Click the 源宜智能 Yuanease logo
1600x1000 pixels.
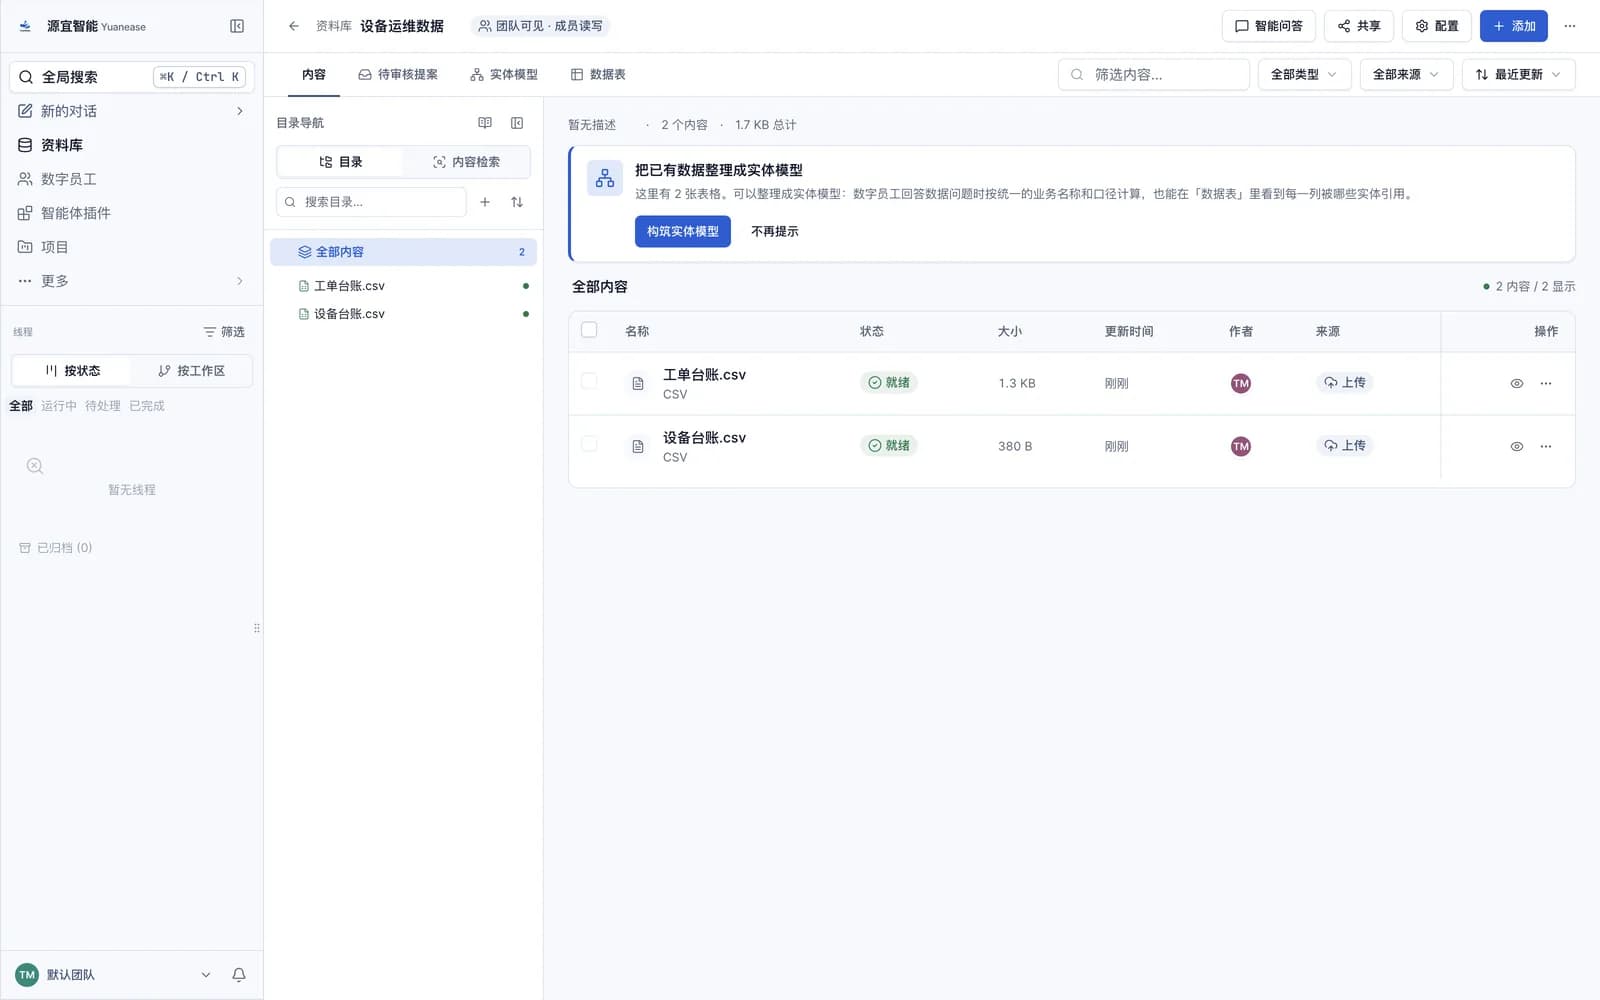82,26
